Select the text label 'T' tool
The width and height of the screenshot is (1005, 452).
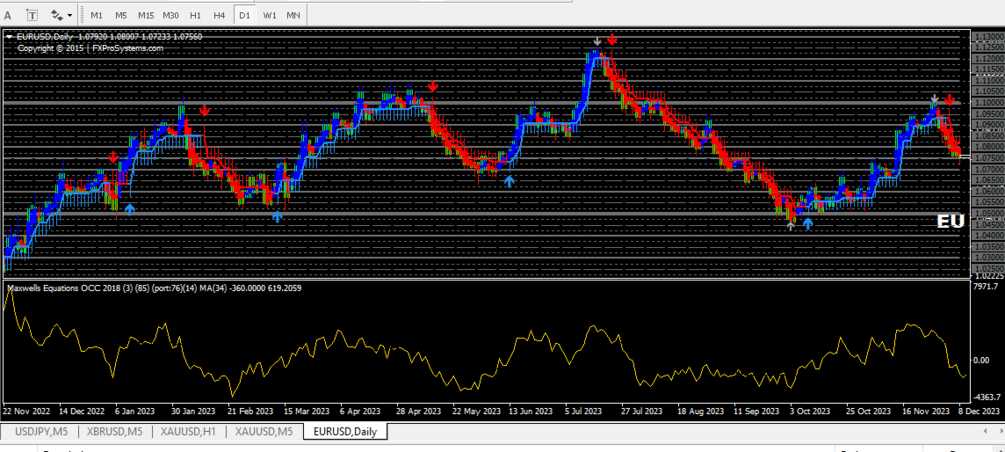pos(33,14)
